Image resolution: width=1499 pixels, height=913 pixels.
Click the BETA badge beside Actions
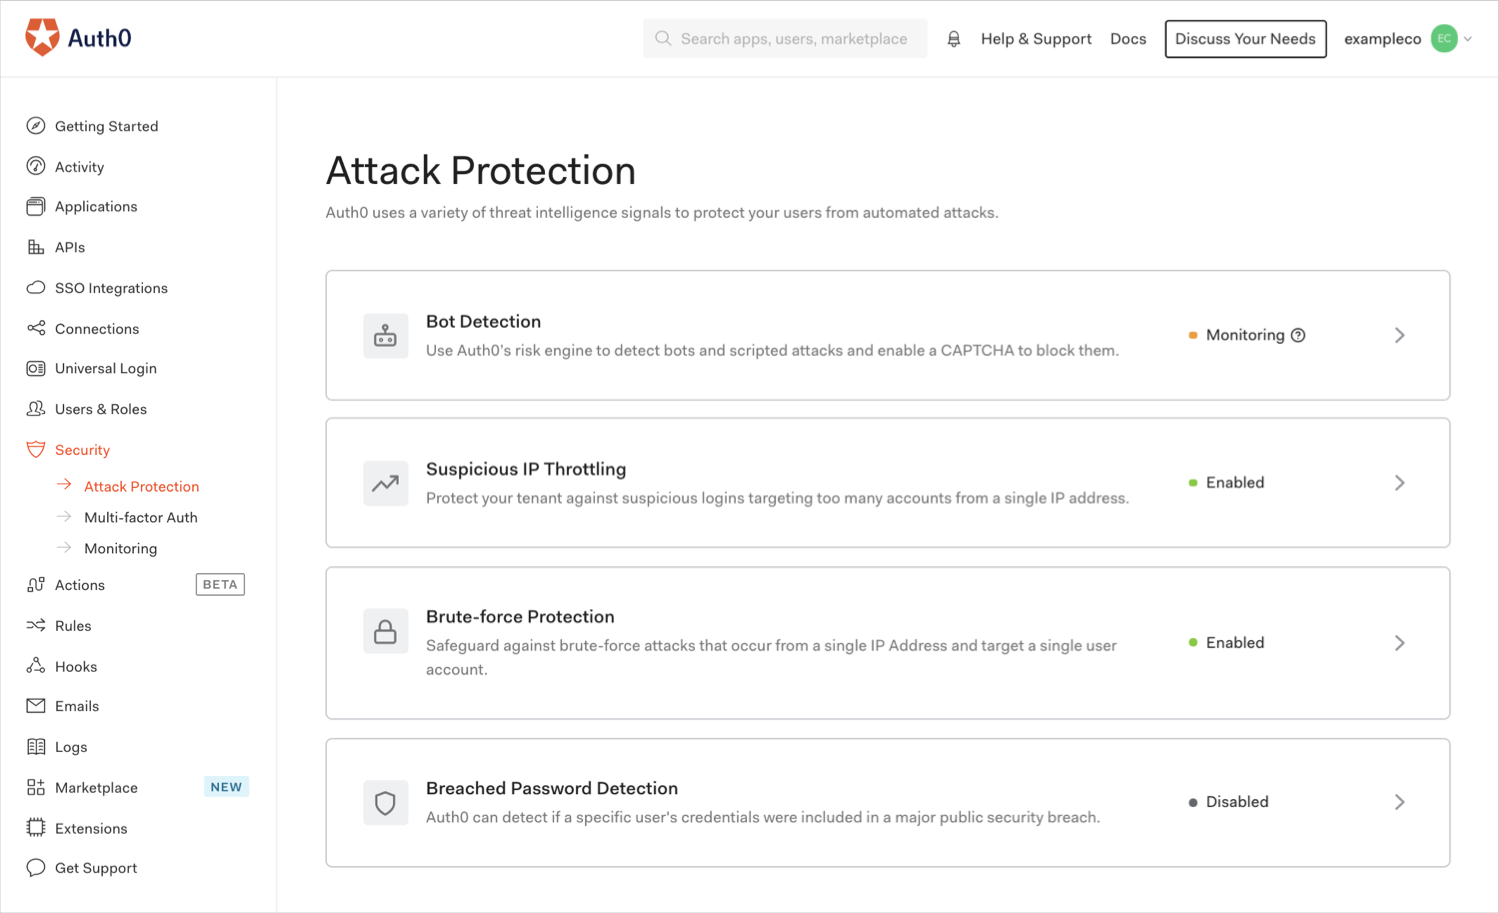pyautogui.click(x=220, y=584)
